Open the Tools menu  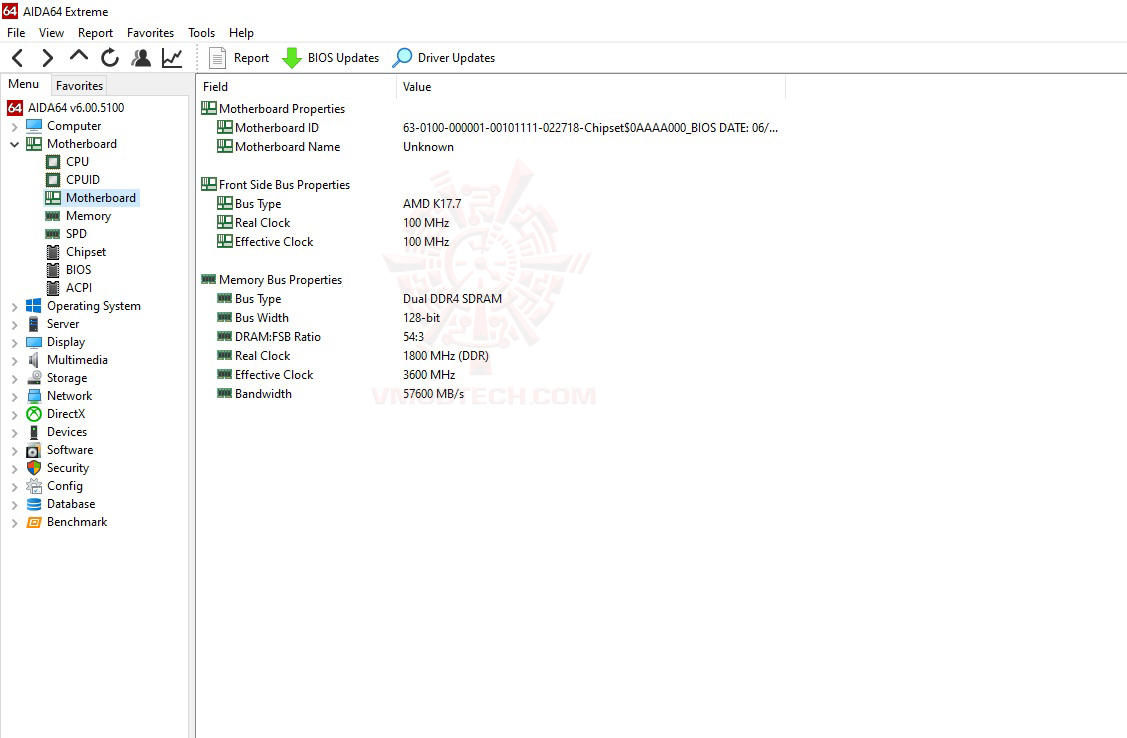pyautogui.click(x=201, y=32)
